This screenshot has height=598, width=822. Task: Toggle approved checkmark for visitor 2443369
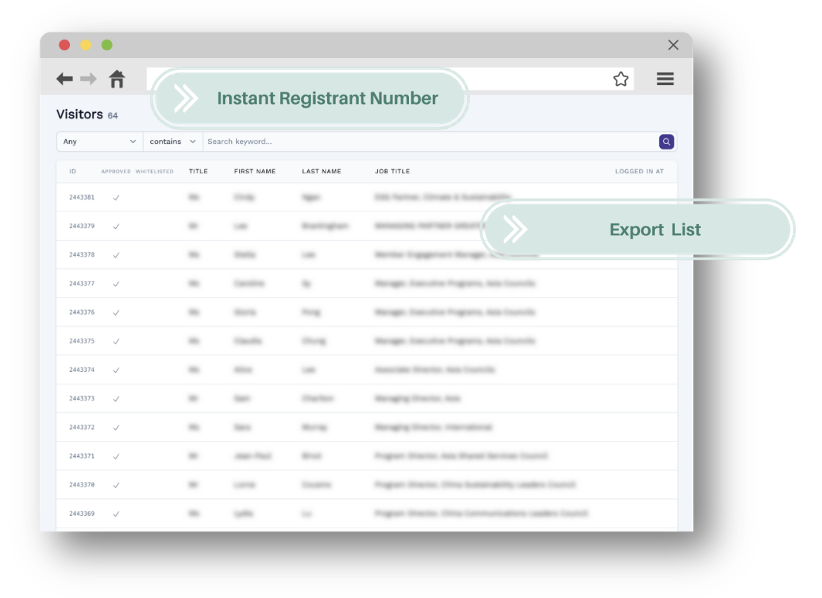click(x=116, y=514)
